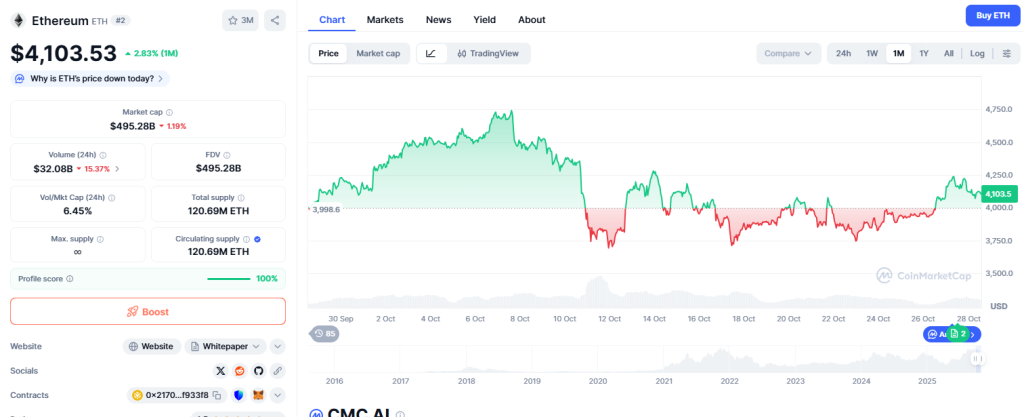The width and height of the screenshot is (1024, 417).
Task: Switch to the Markets tab
Action: [385, 19]
